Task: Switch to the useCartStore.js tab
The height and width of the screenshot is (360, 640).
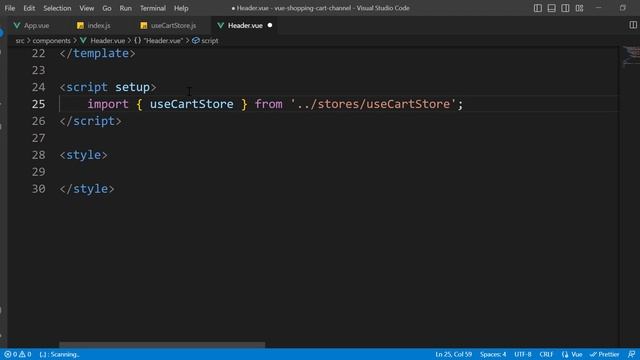Action: tap(169, 25)
